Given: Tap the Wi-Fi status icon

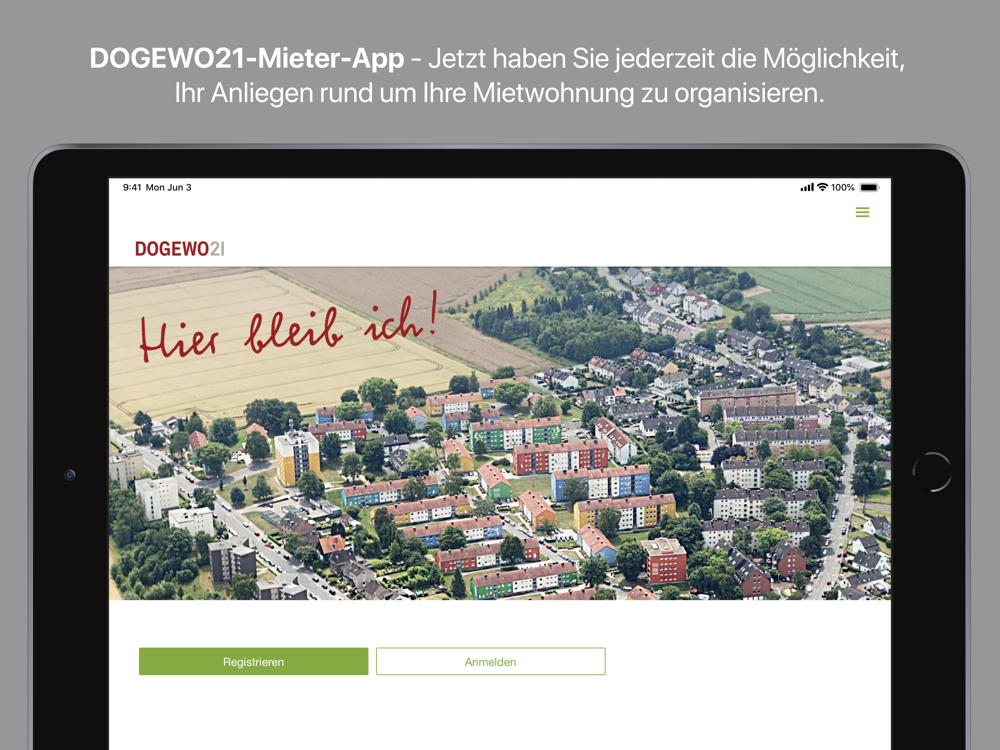Looking at the screenshot, I should tap(822, 187).
